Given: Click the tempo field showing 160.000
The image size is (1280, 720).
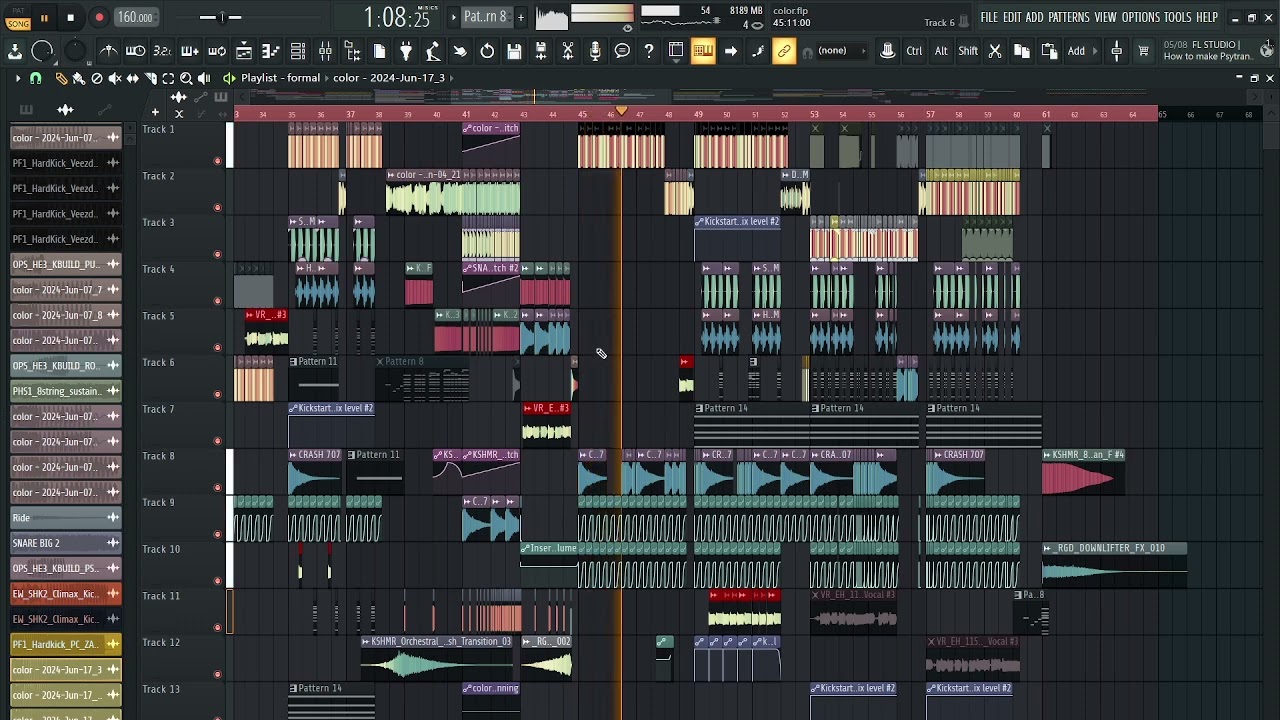Looking at the screenshot, I should (135, 17).
